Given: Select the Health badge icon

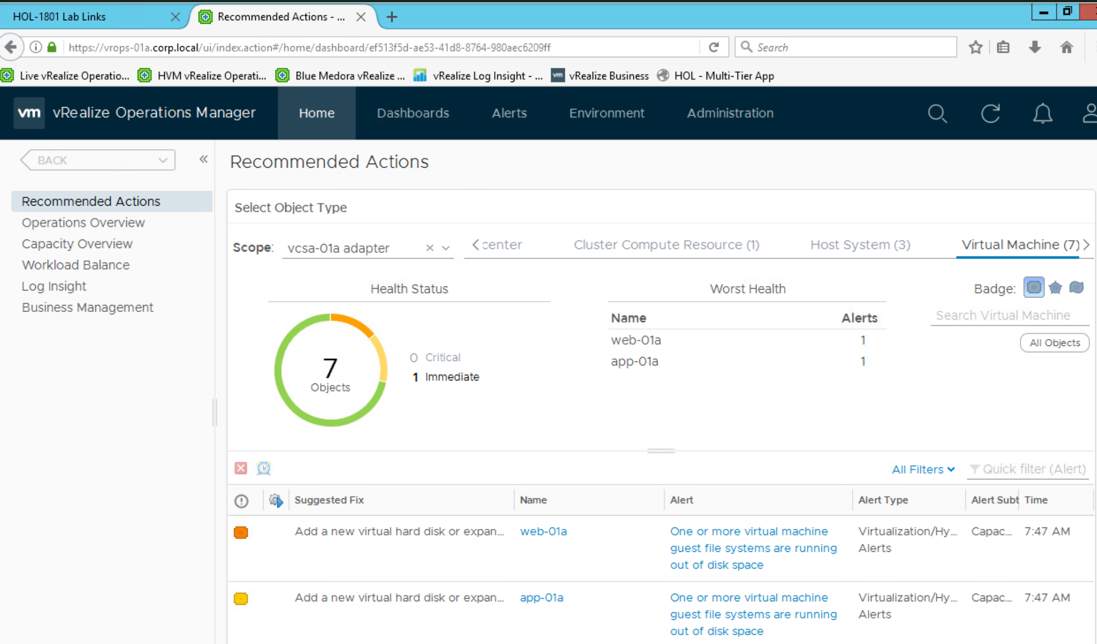Looking at the screenshot, I should (1033, 287).
